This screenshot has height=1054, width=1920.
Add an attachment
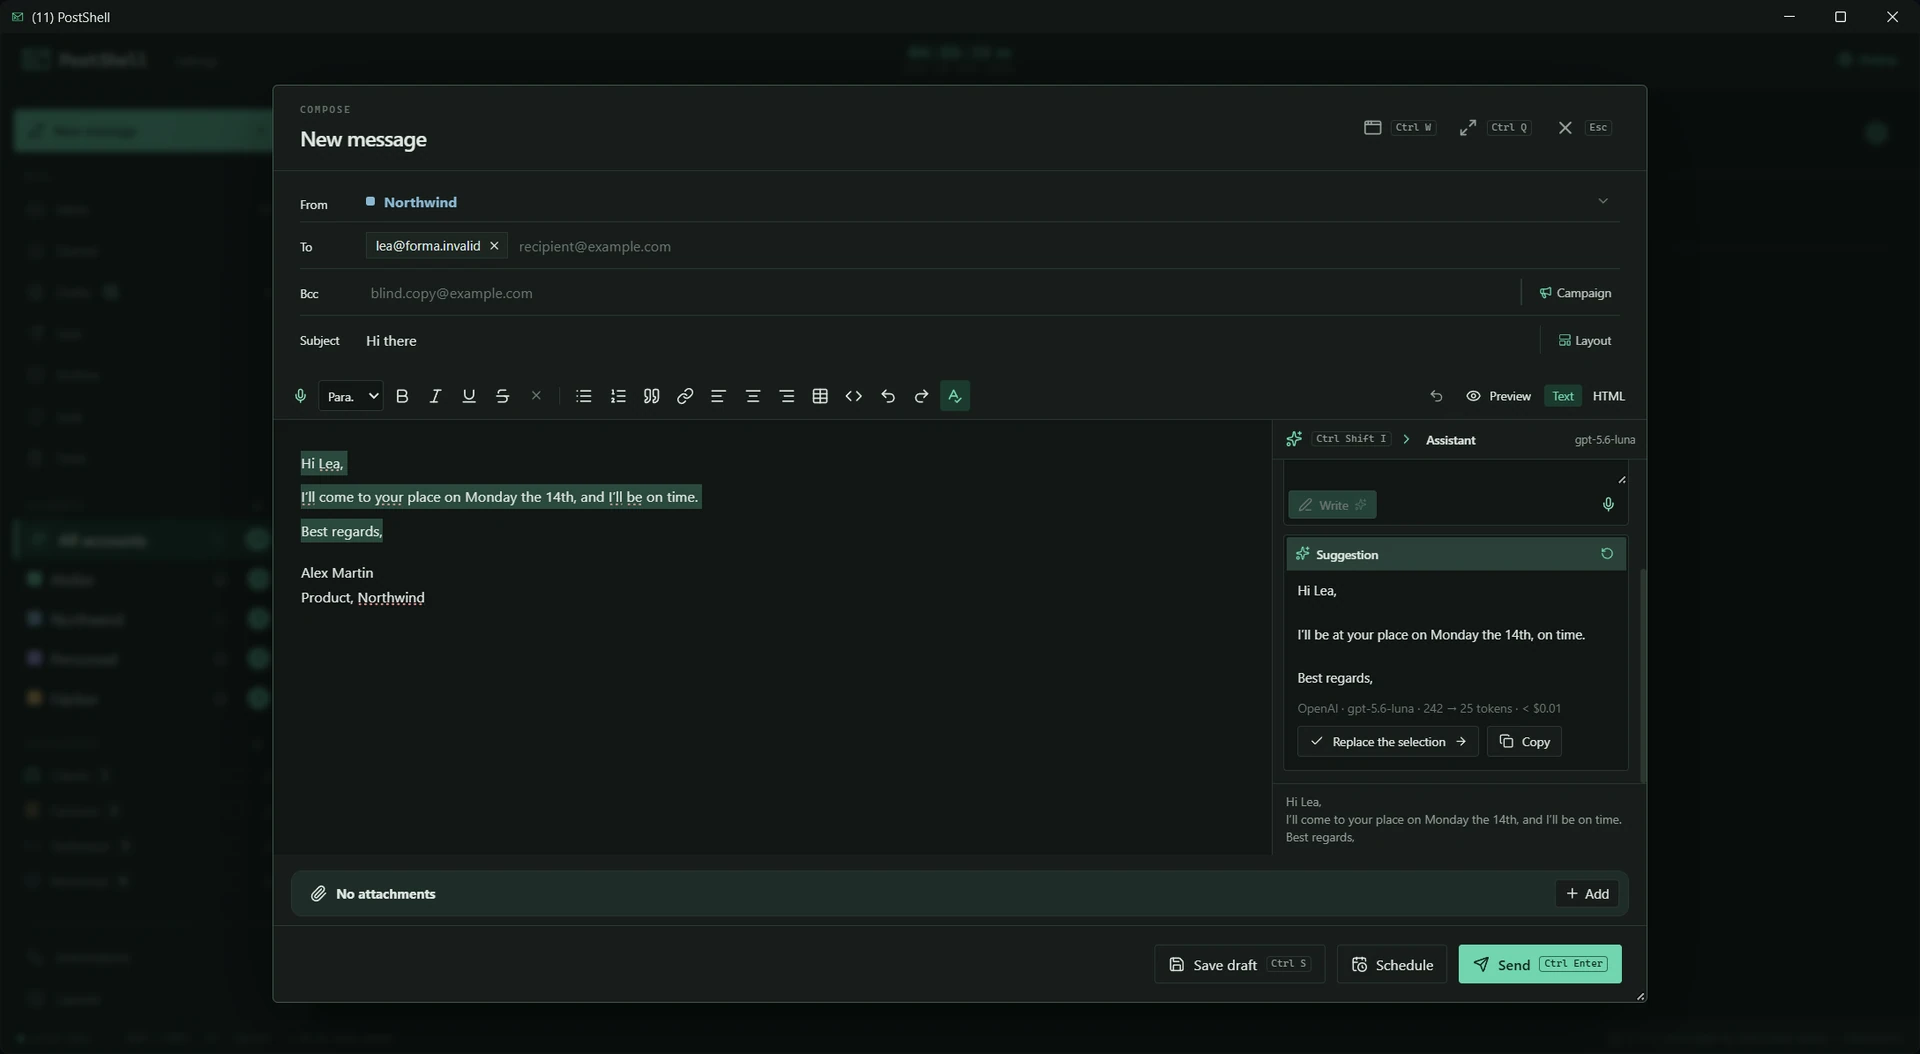click(1587, 893)
